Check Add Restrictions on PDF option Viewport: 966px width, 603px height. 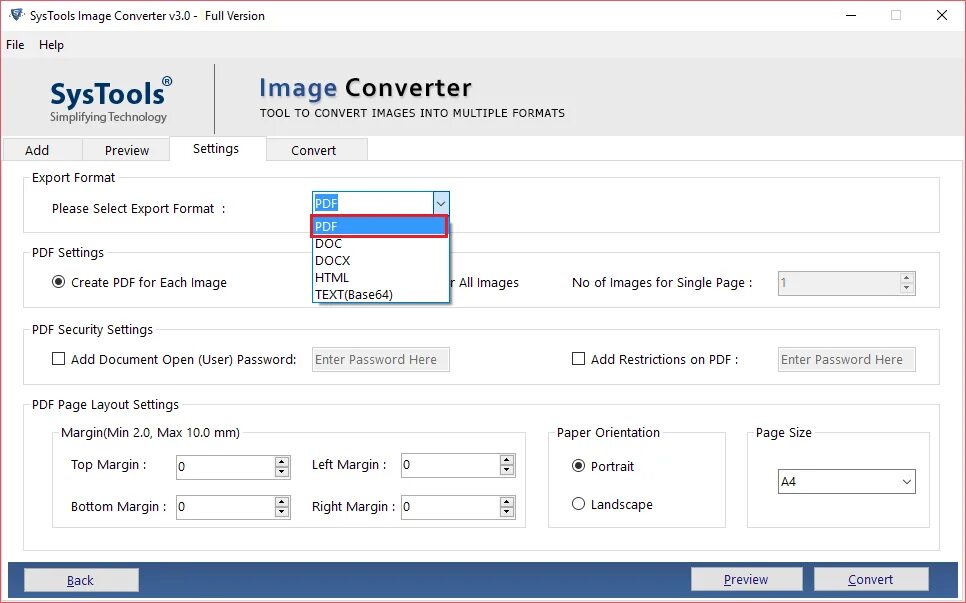point(578,358)
